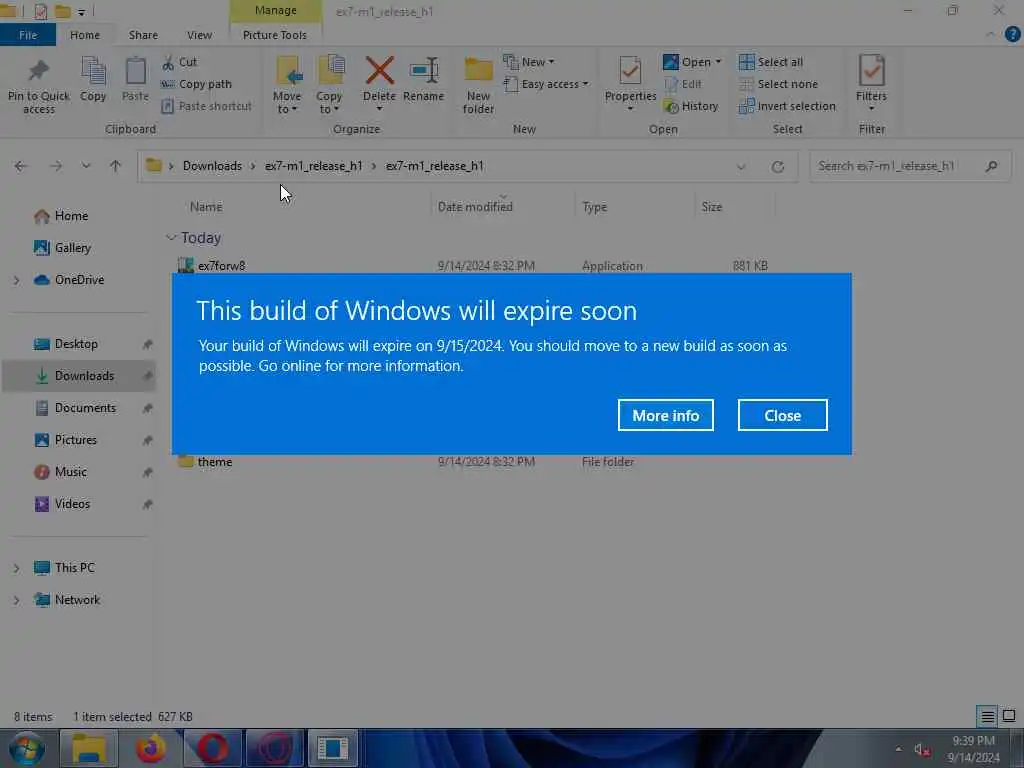1024x768 pixels.
Task: Click Select none in ribbon
Action: pos(778,84)
